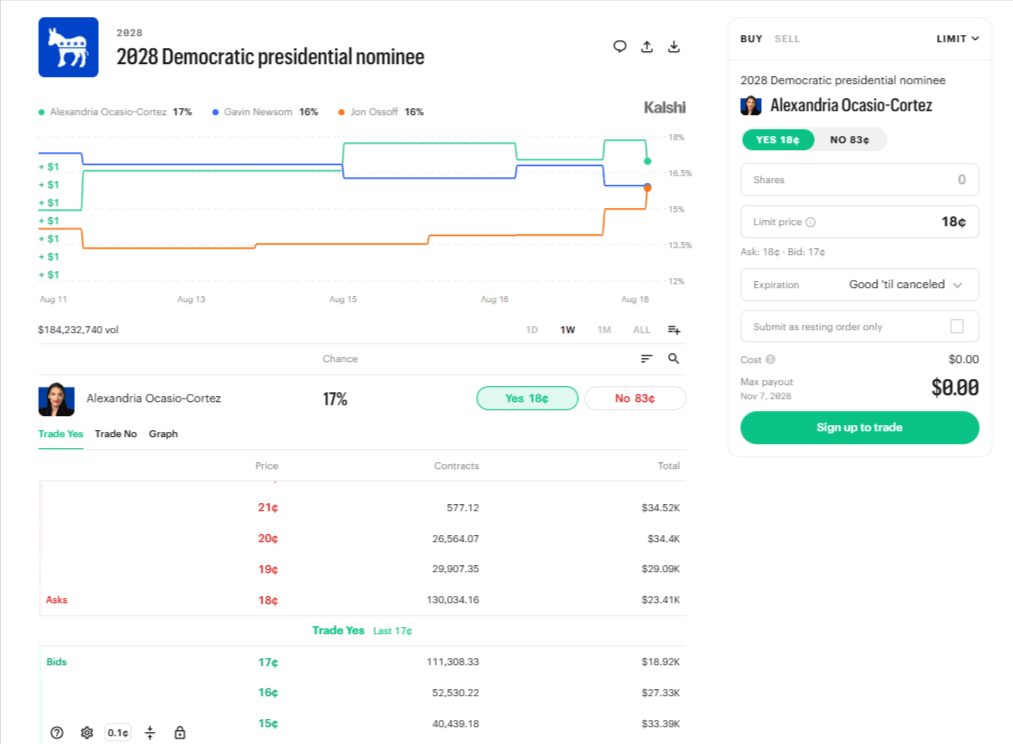Toggle the Alexandria Ocasio-Cortez chart legend
Viewport: 1013px width, 744px height.
point(115,112)
